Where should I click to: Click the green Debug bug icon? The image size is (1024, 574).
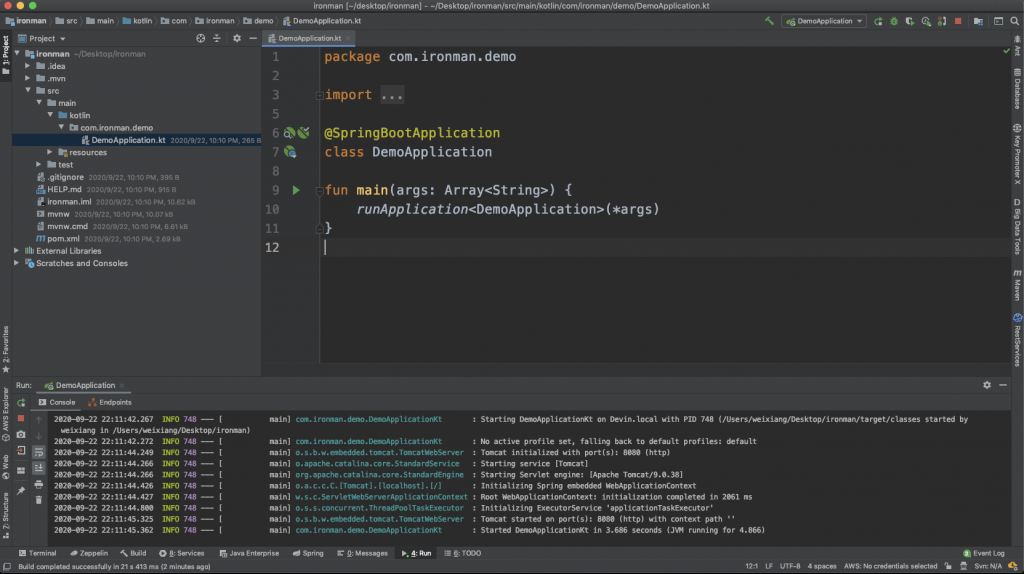[x=894, y=21]
